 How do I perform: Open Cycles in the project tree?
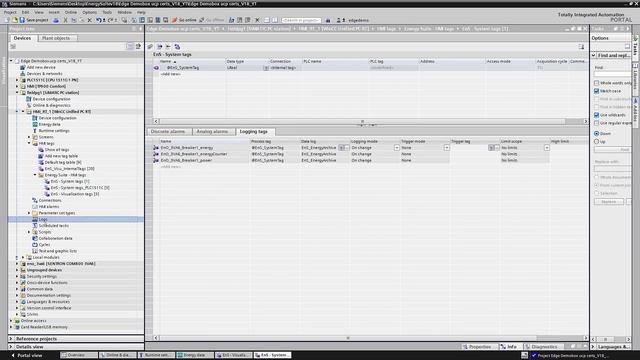coord(44,244)
